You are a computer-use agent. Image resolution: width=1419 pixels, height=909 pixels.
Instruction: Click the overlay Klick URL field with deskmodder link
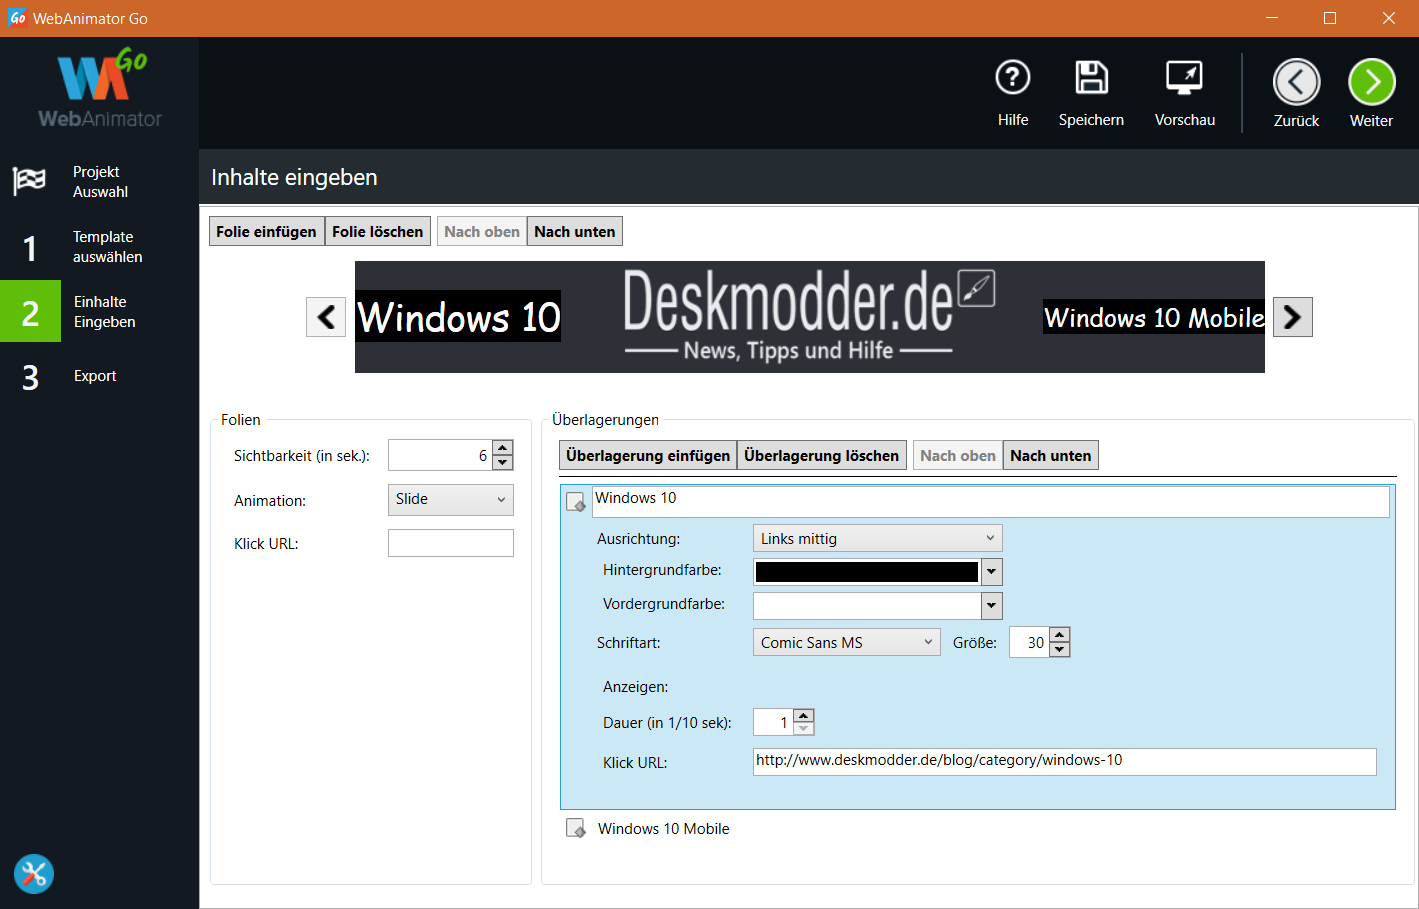click(1064, 761)
